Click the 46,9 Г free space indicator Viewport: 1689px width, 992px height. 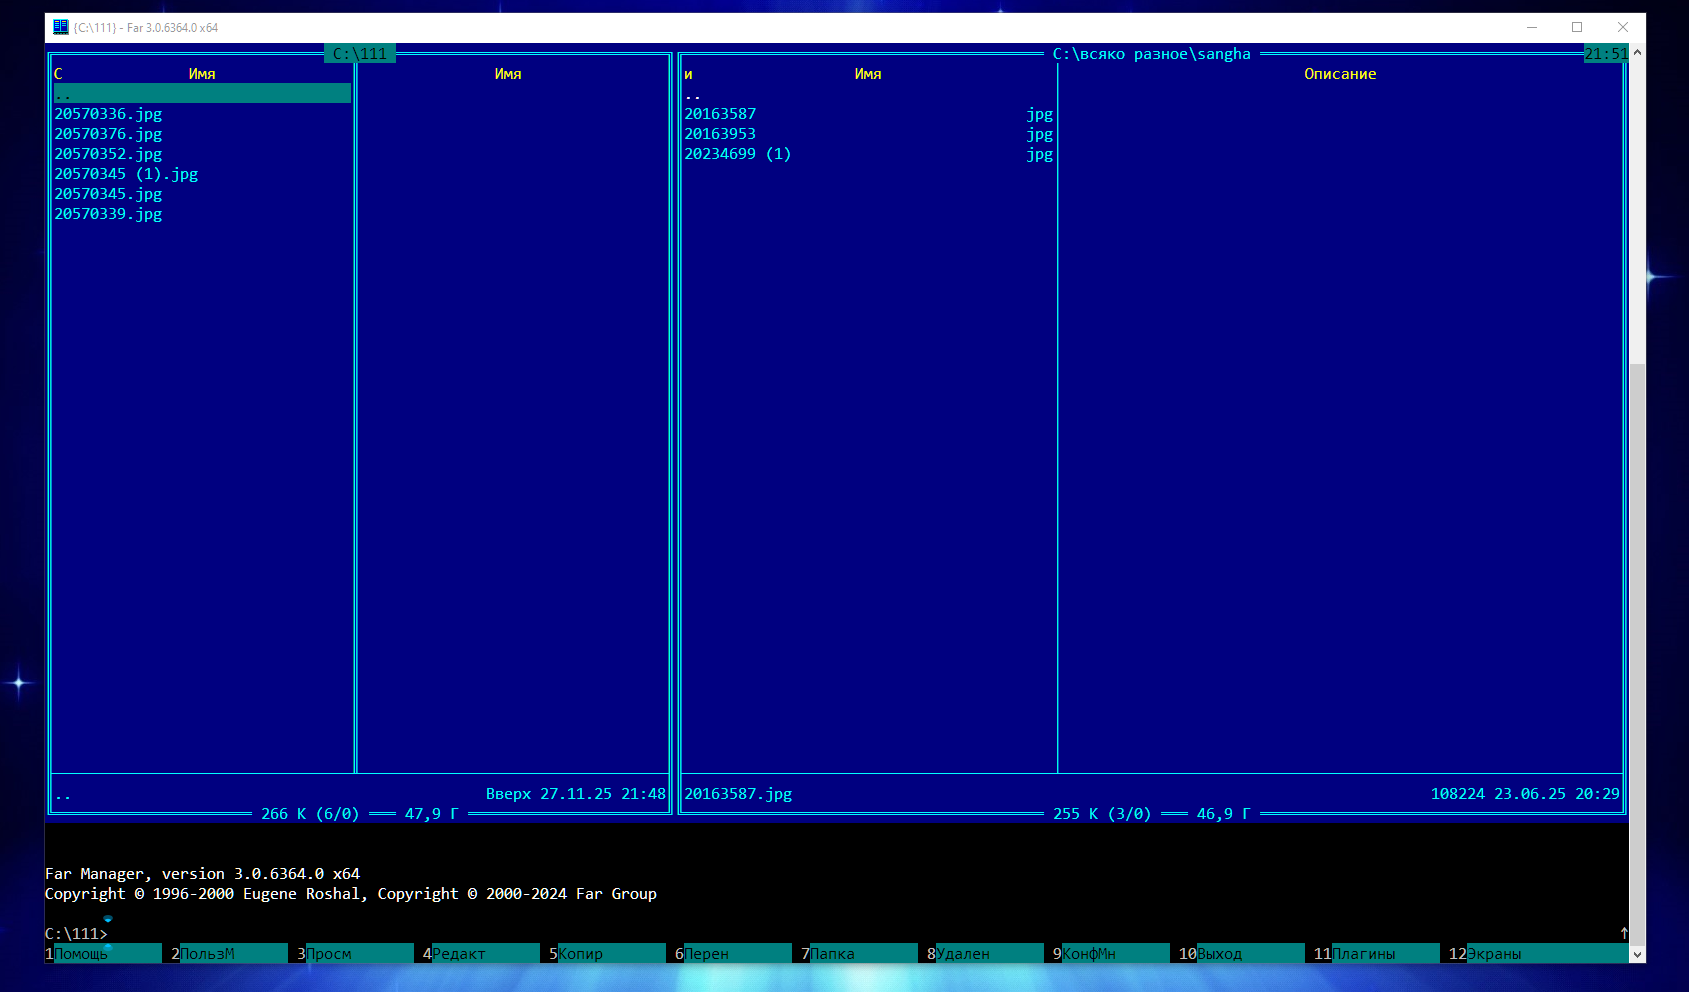[x=1223, y=814]
